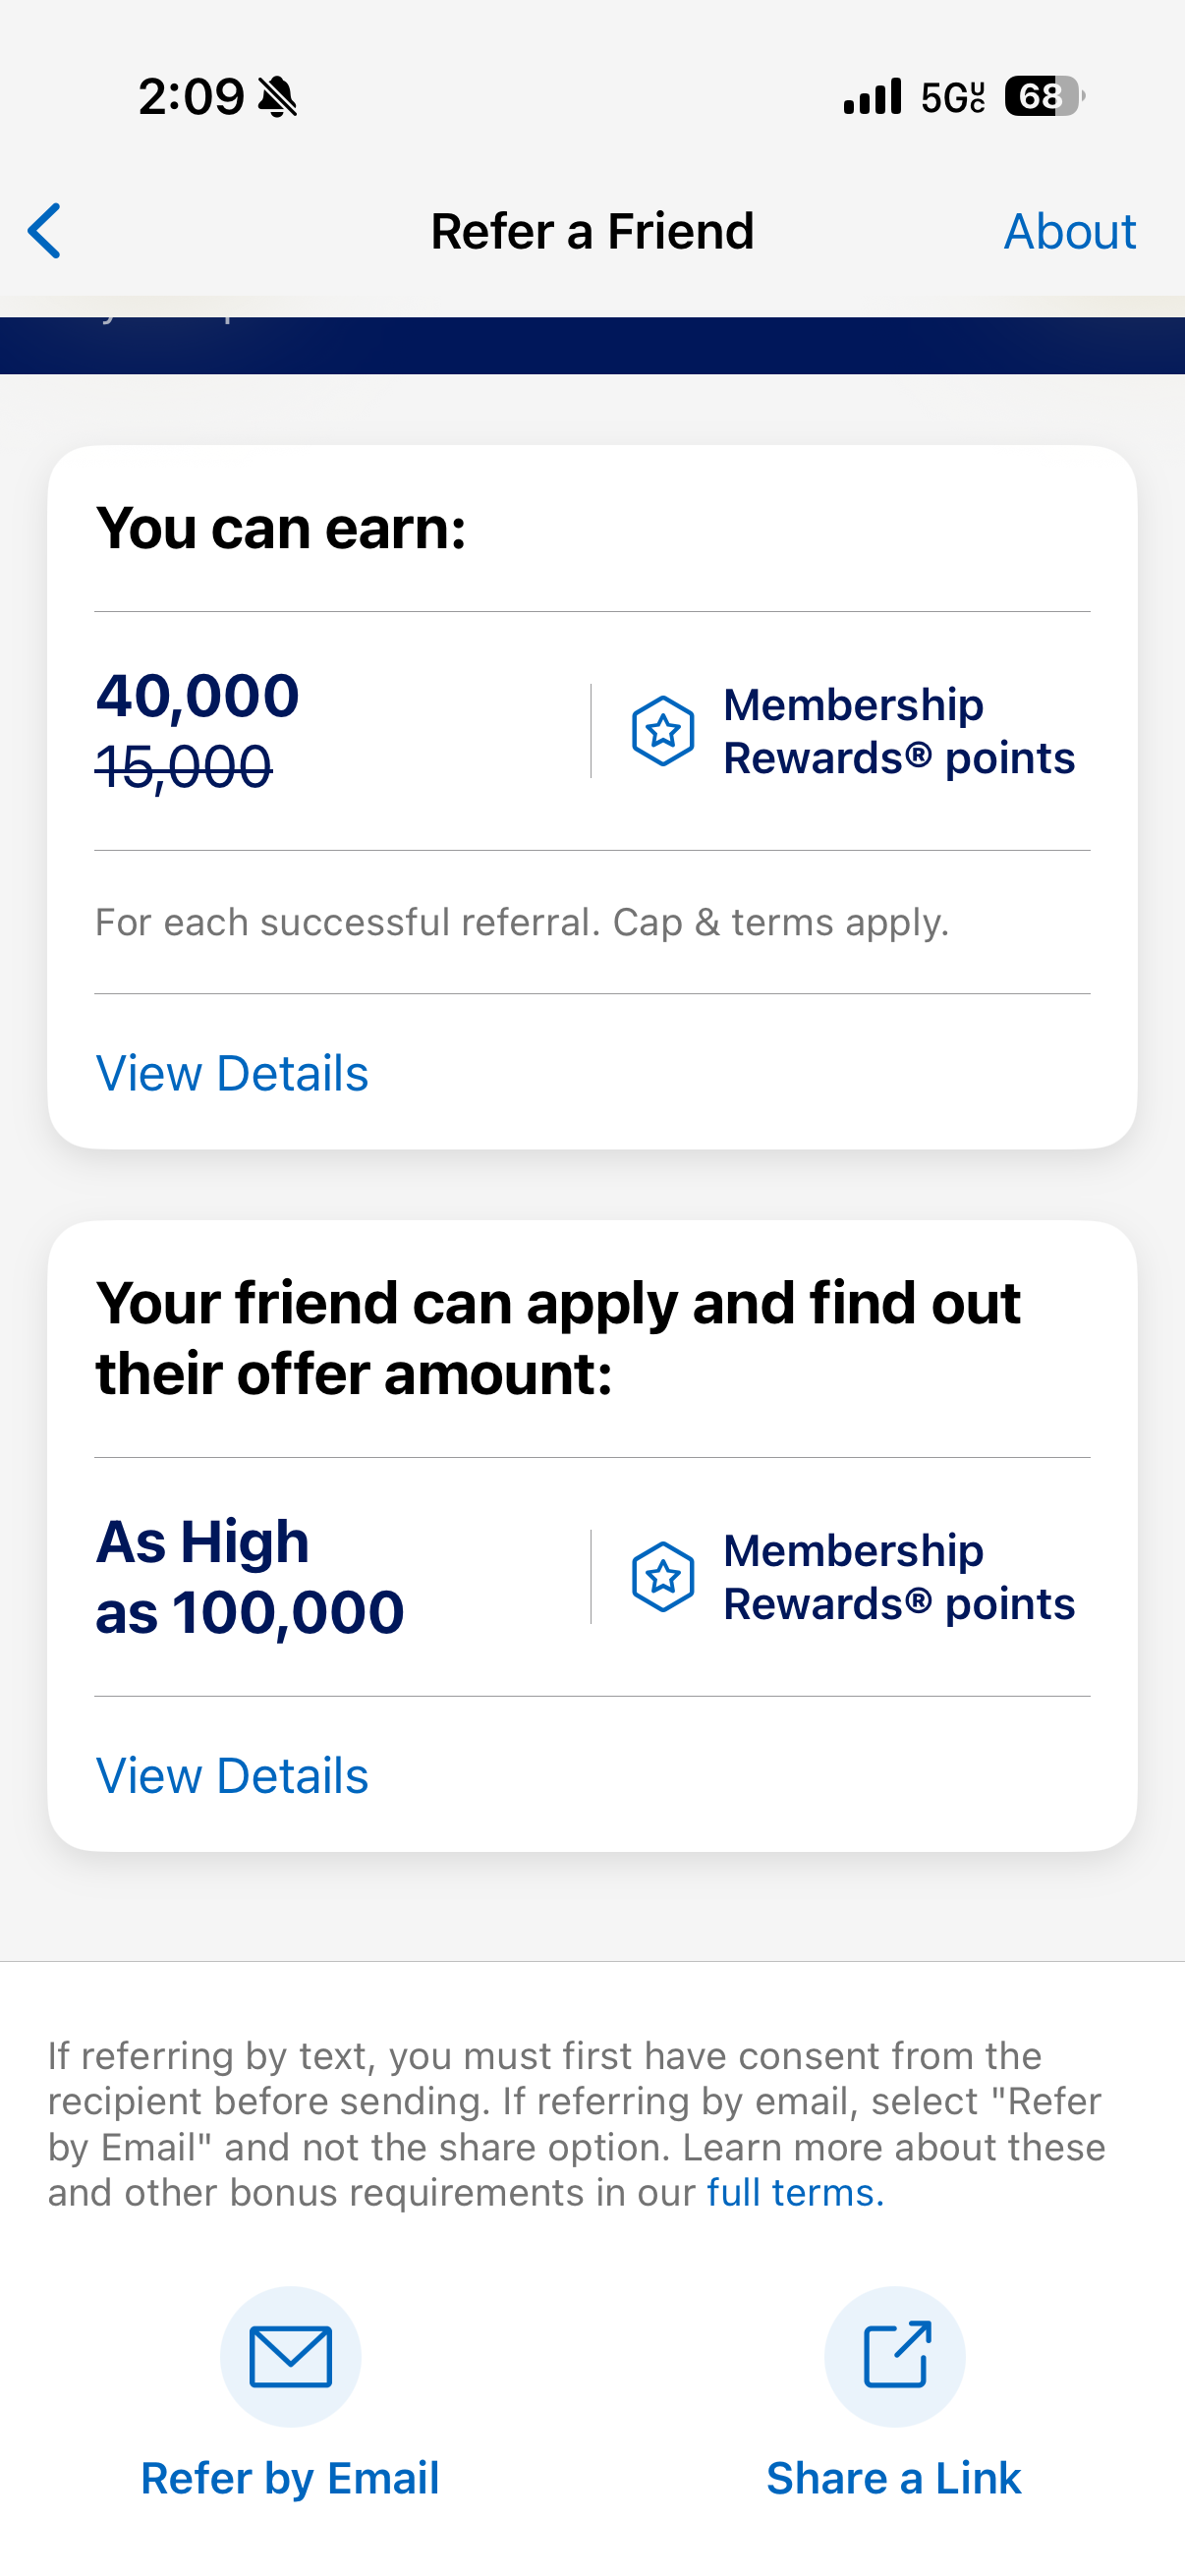Viewport: 1185px width, 2576px height.
Task: Tap the muted bell status icon
Action: pyautogui.click(x=278, y=97)
